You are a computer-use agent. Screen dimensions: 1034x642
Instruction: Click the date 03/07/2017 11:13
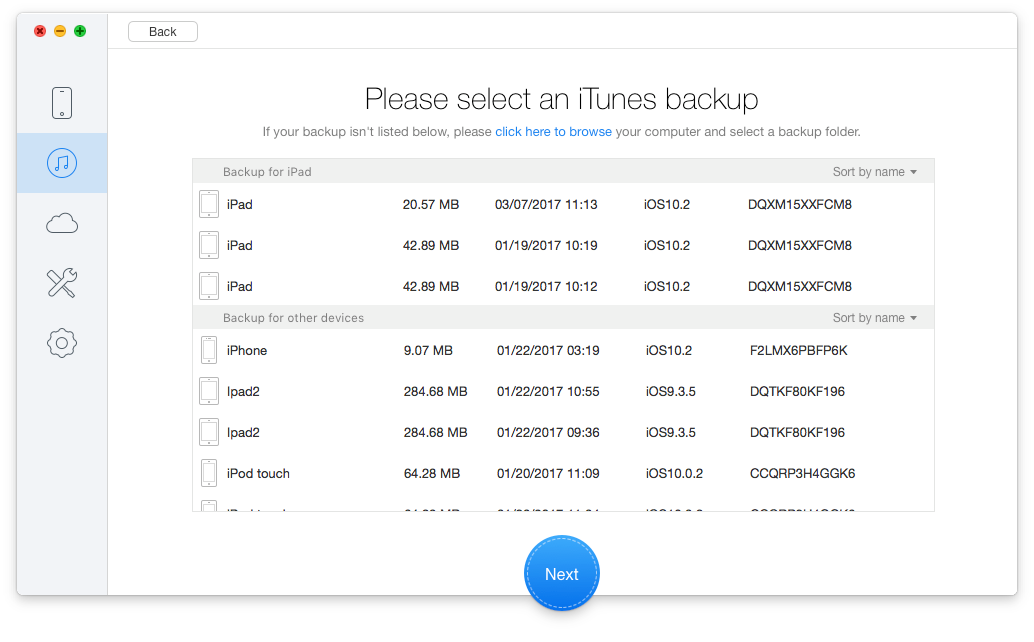(x=546, y=204)
